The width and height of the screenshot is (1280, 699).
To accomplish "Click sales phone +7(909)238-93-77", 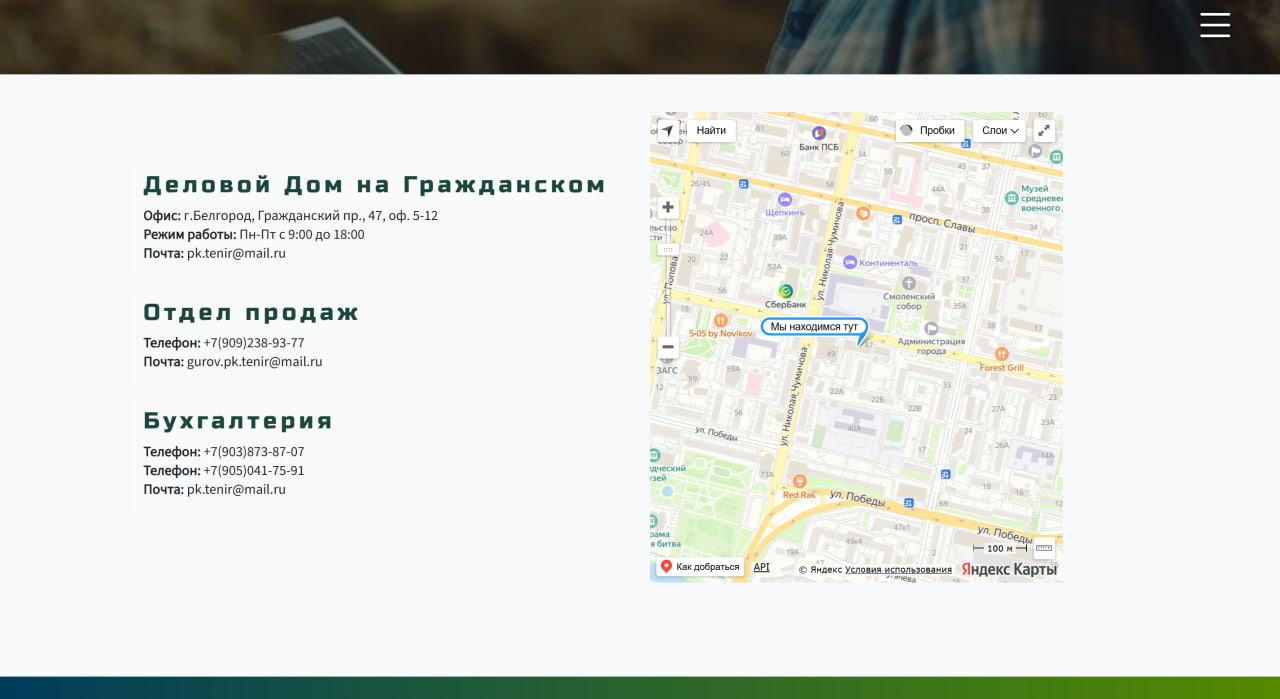I will pyautogui.click(x=254, y=343).
